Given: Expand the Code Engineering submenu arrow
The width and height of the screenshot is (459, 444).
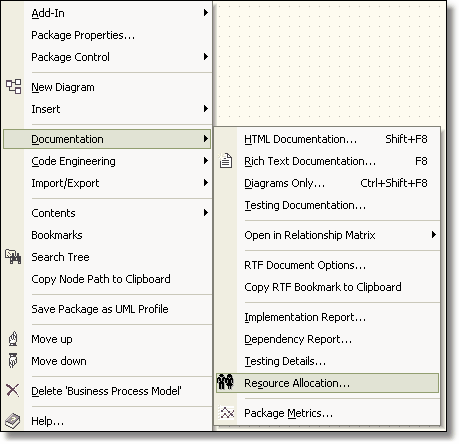Looking at the screenshot, I should pyautogui.click(x=206, y=161).
